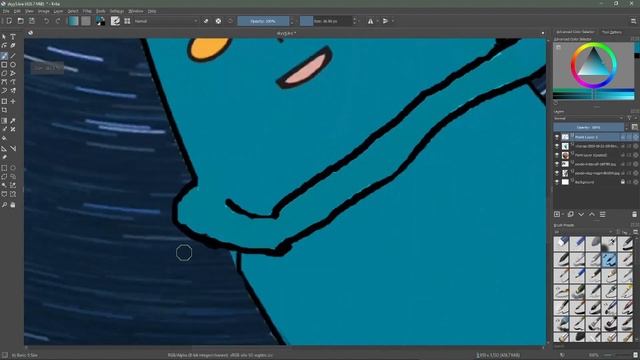The width and height of the screenshot is (640, 360).
Task: Toggle visibility of second layer in list
Action: 557,146
